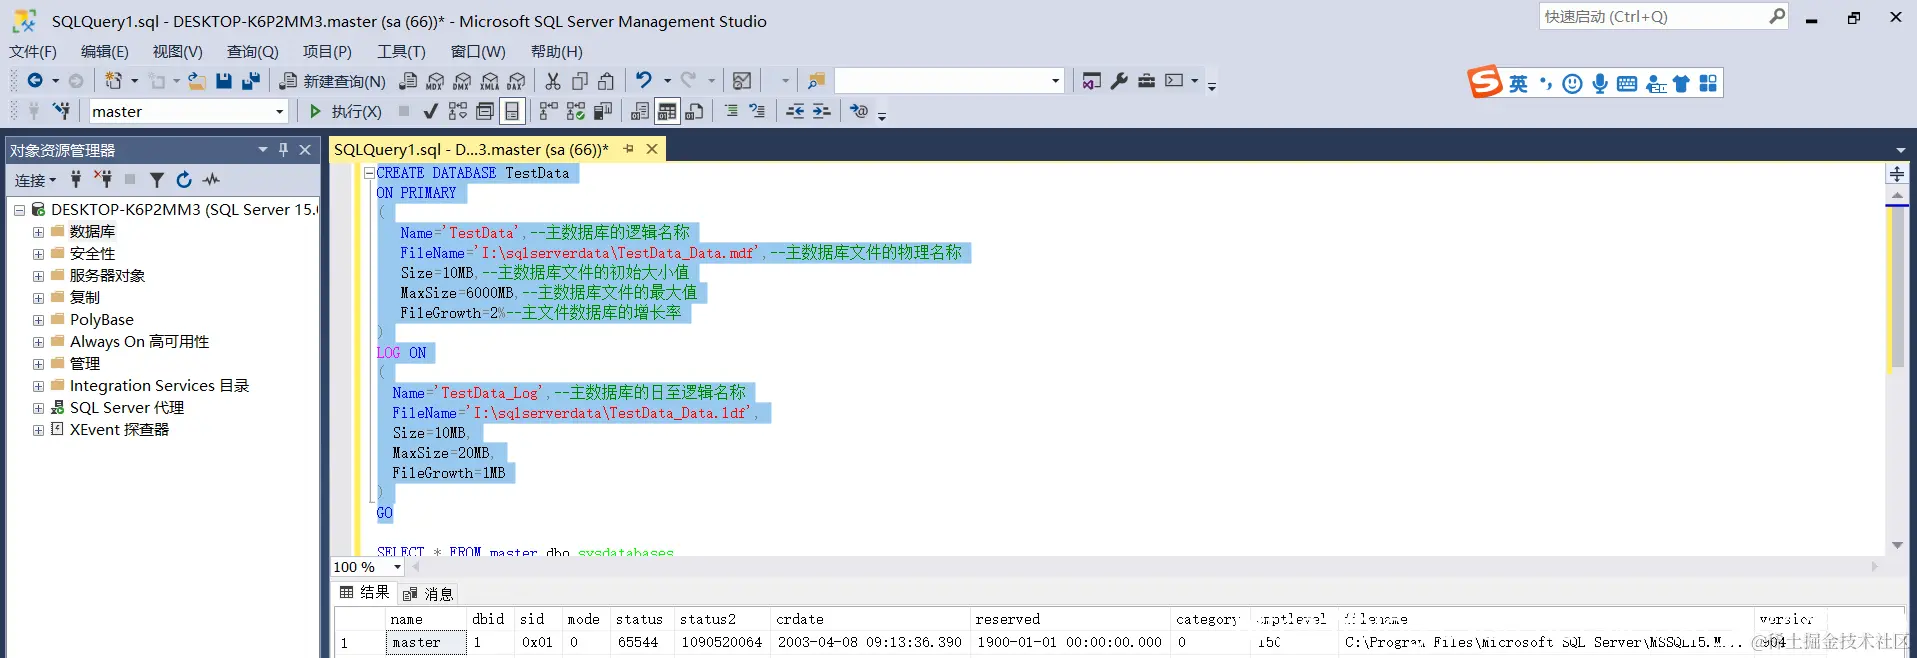Click the MDX query icon

point(435,81)
